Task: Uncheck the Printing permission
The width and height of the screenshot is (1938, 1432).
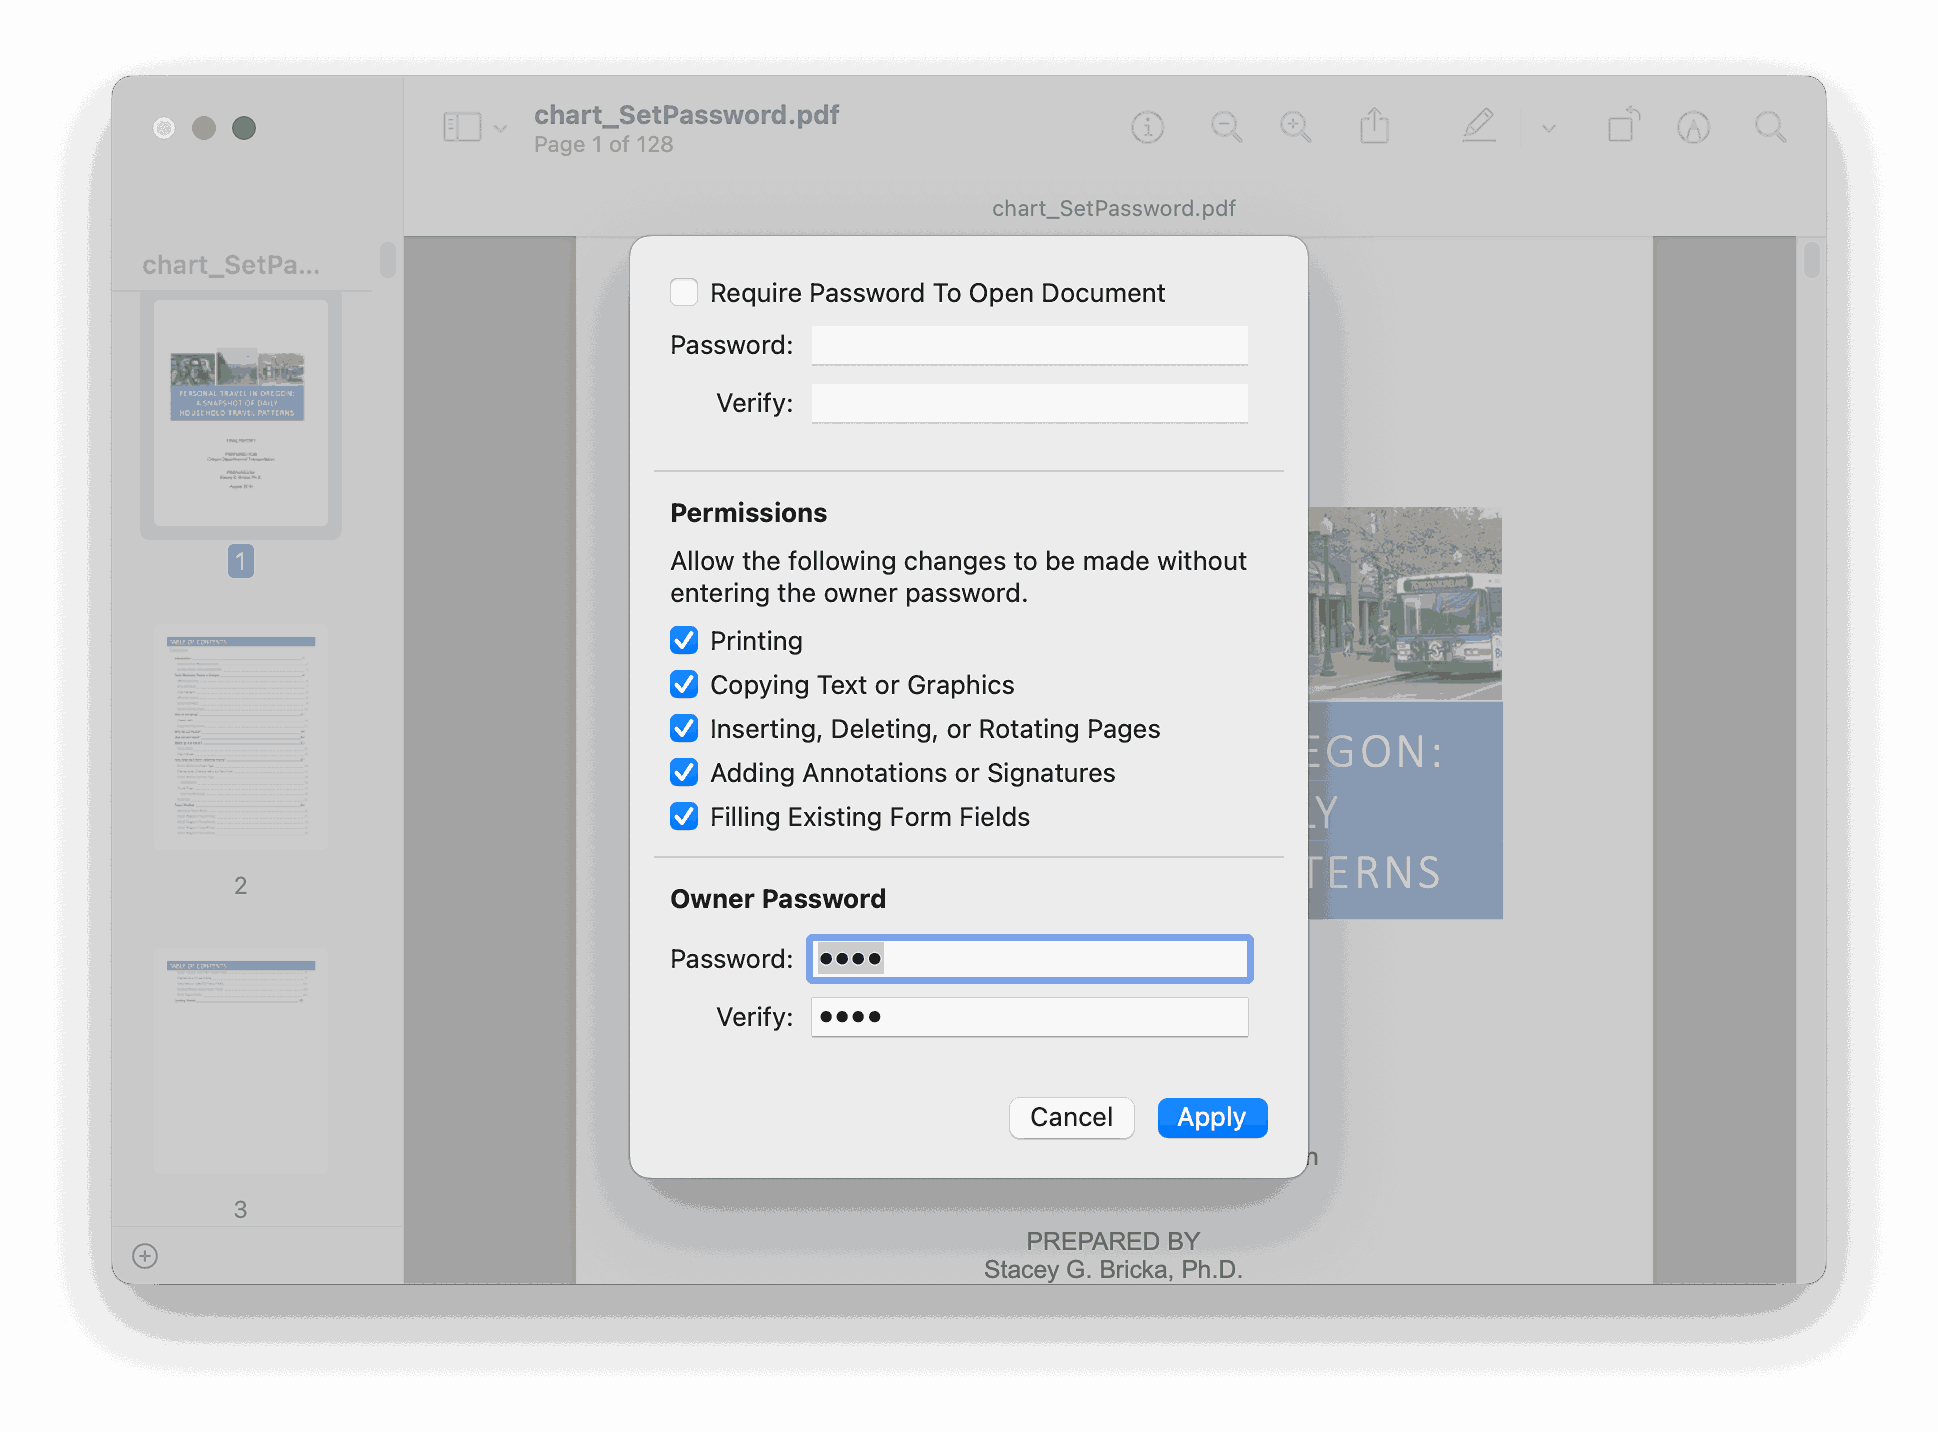Action: pyautogui.click(x=684, y=640)
